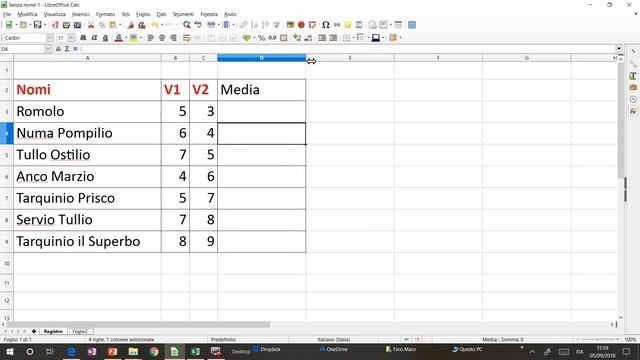
Task: Open font name Calibri dropdown
Action: click(x=50, y=38)
